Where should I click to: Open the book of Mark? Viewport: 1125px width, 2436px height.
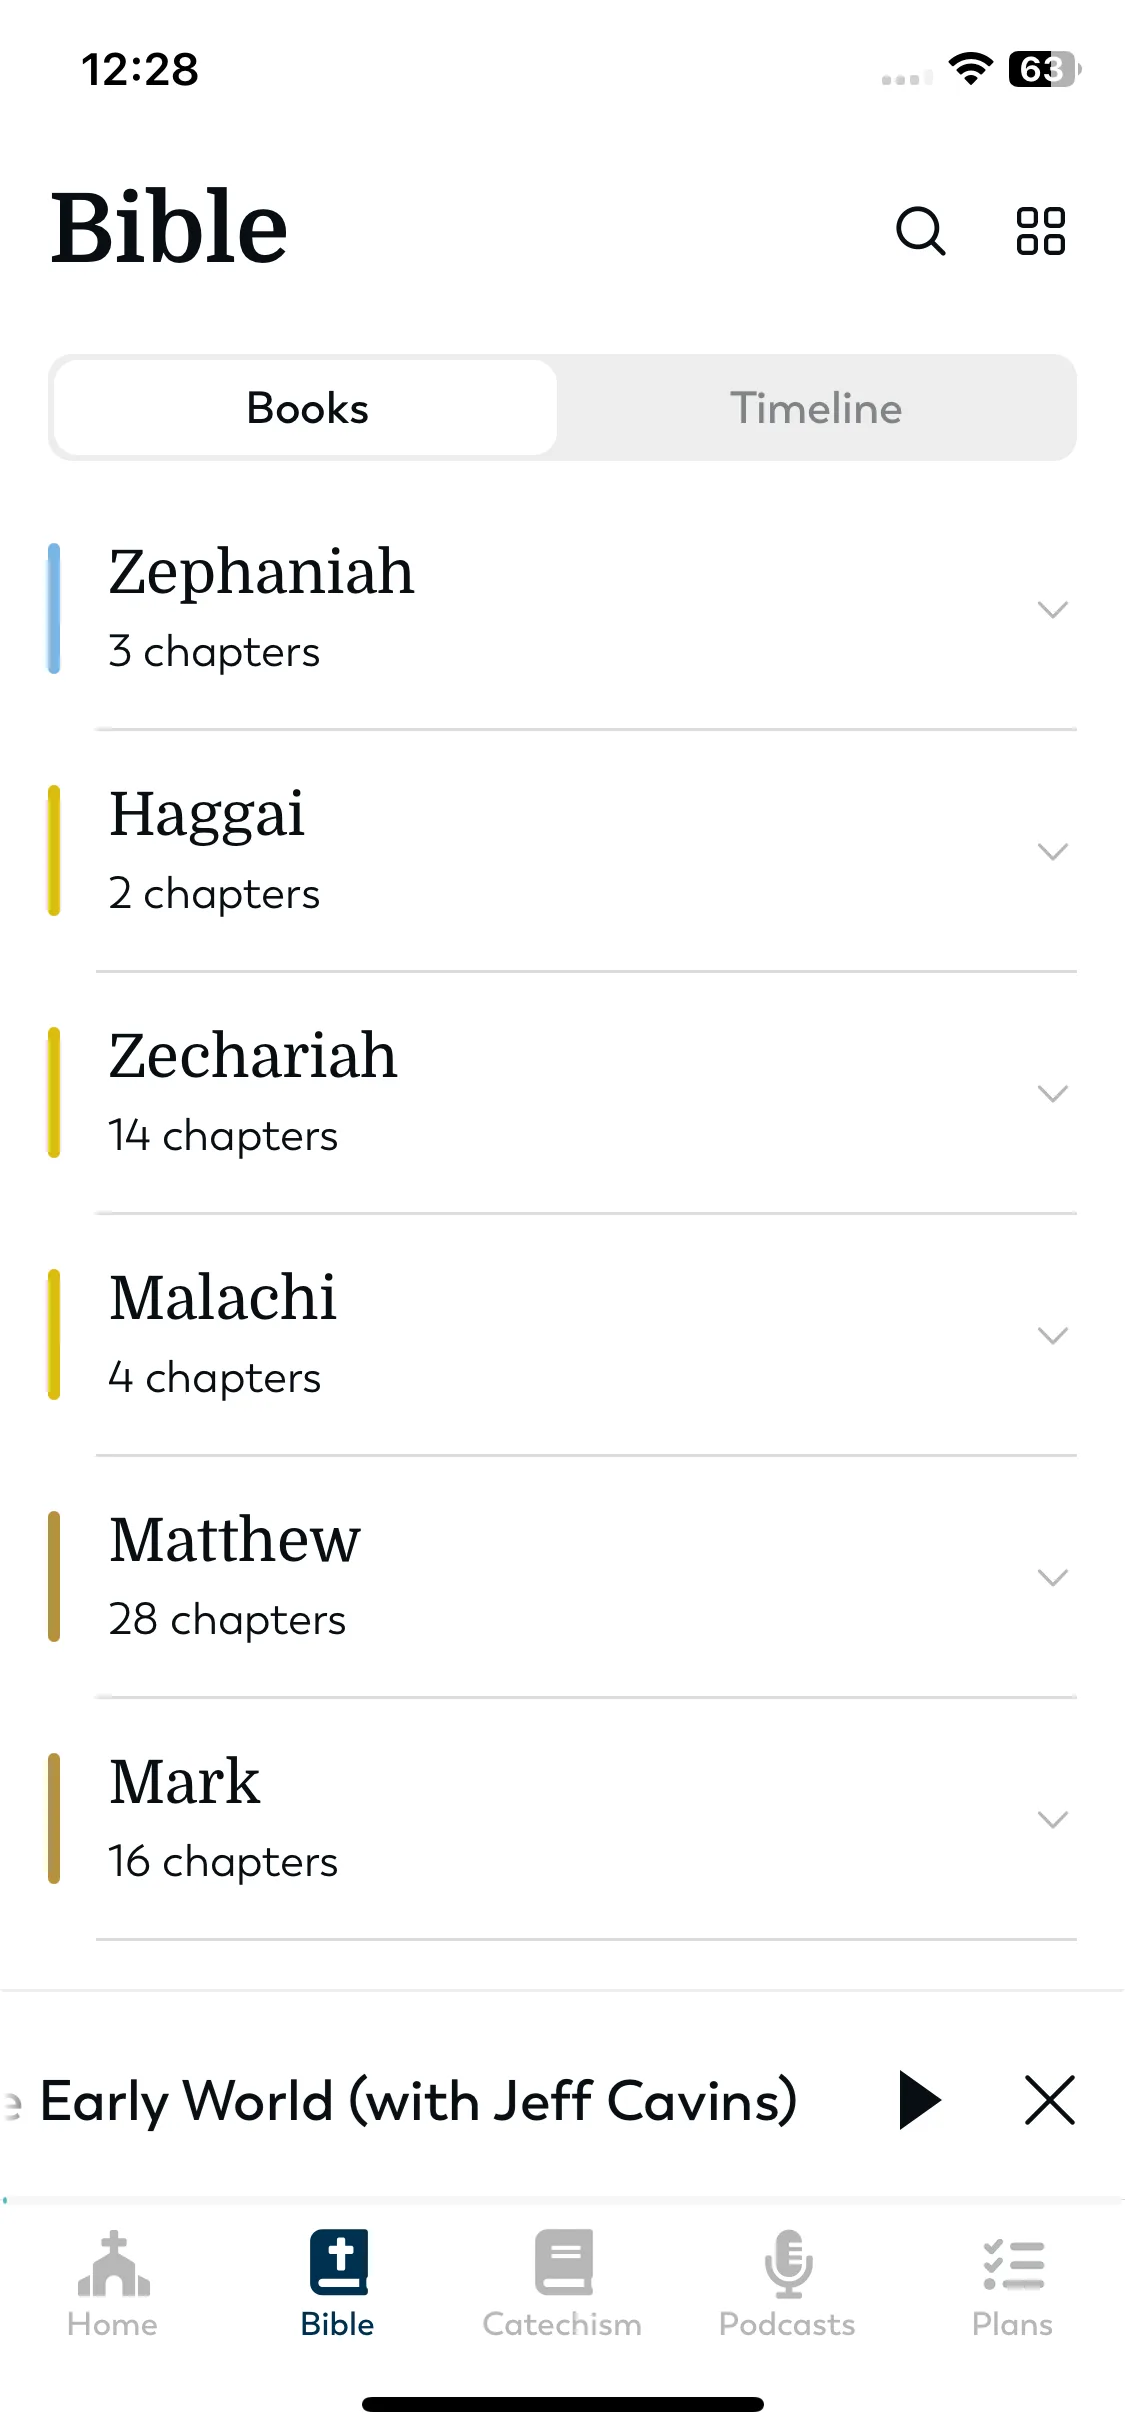(x=562, y=1819)
